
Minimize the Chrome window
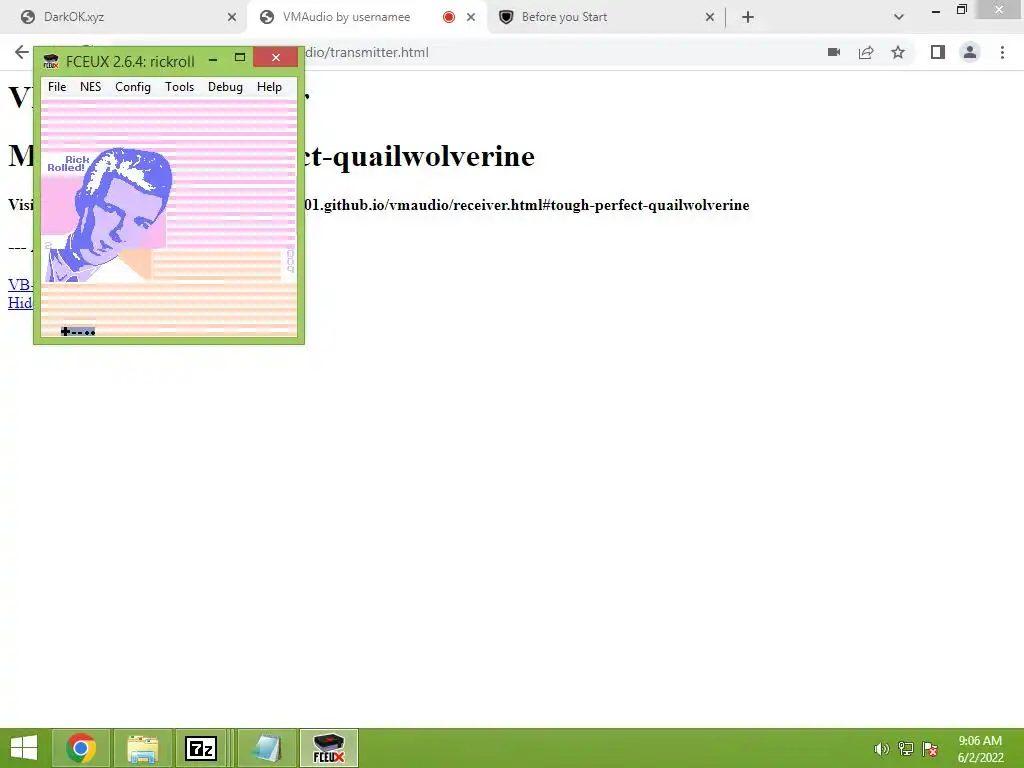tap(936, 10)
